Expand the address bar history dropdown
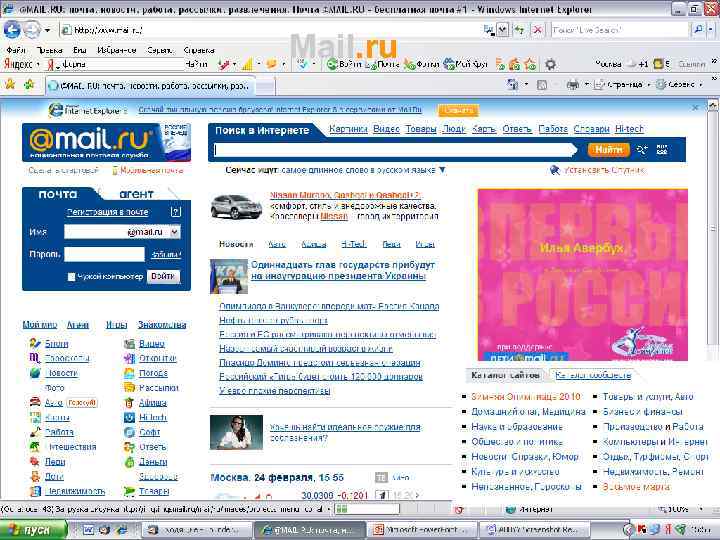The image size is (720, 540). pos(503,30)
